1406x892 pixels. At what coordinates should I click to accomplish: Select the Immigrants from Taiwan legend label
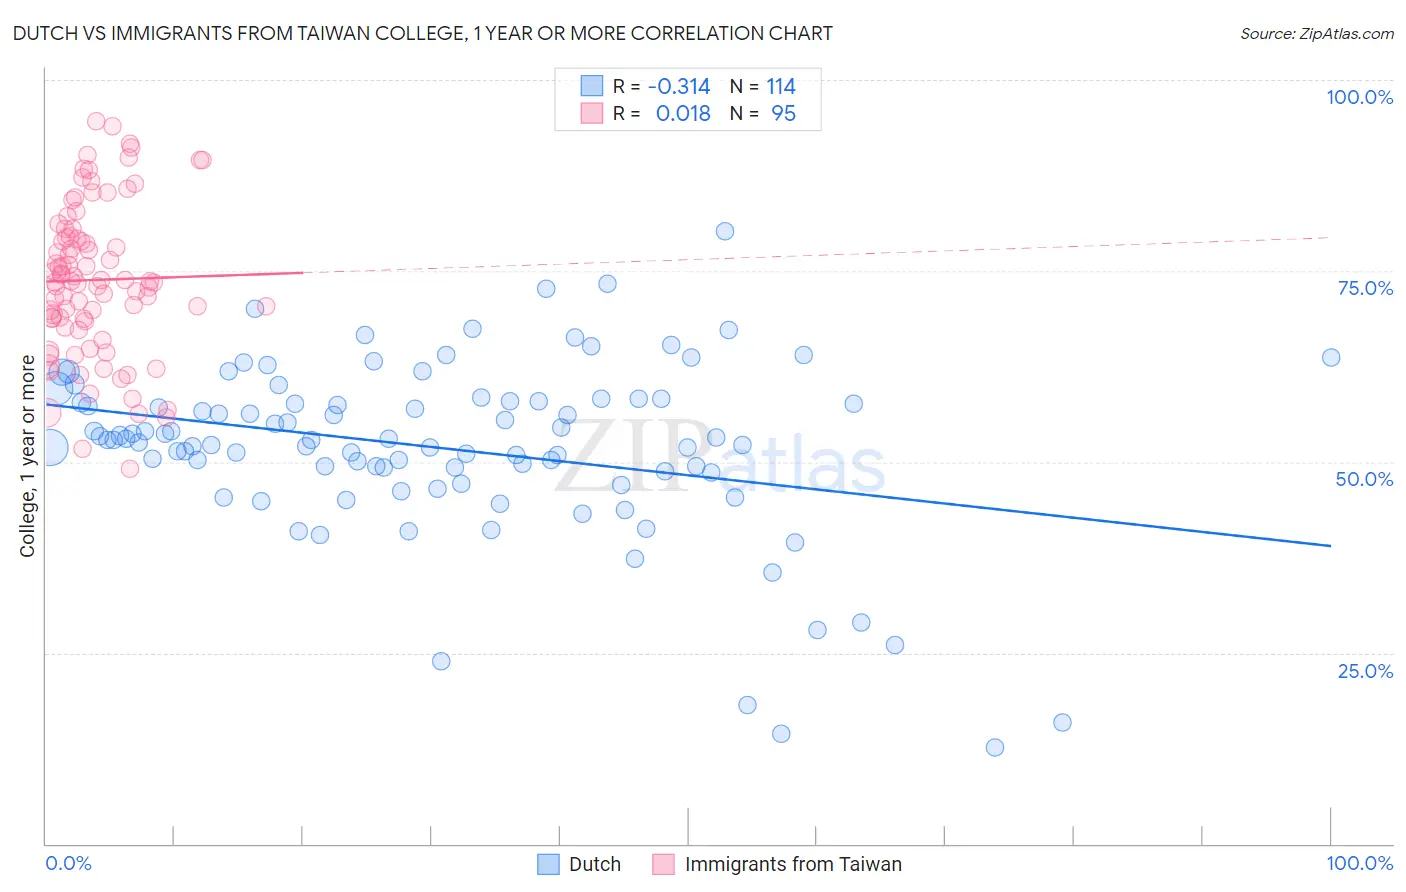click(x=793, y=864)
